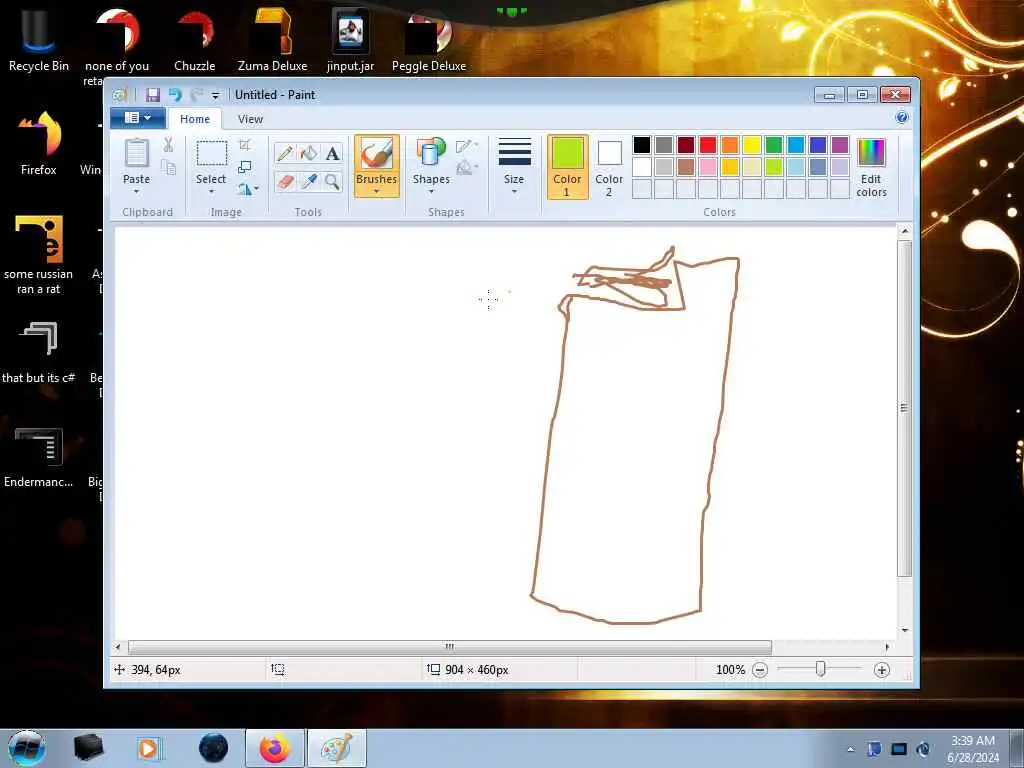Open Customize Quick Access Toolbar dropdown

[216, 95]
